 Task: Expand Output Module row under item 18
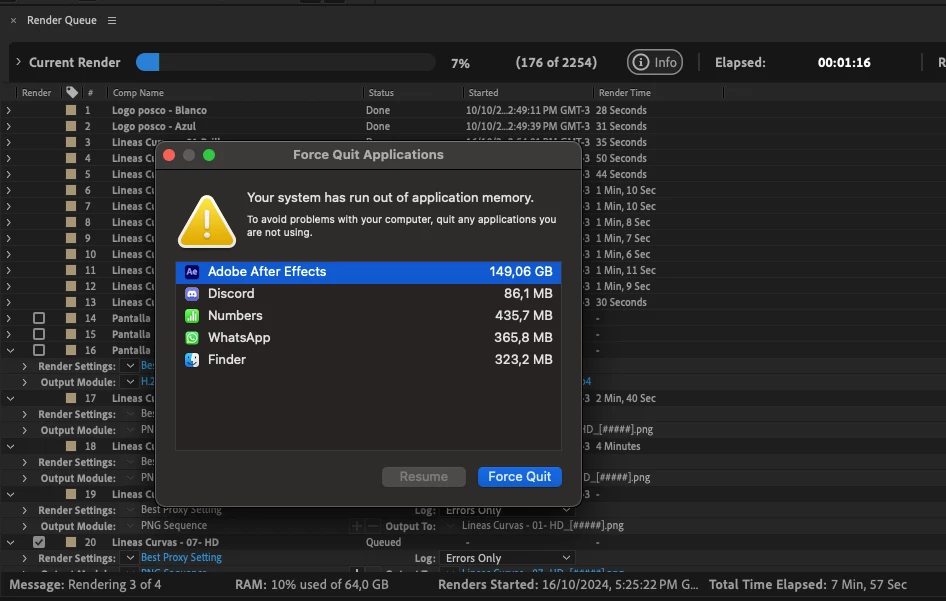[x=24, y=478]
